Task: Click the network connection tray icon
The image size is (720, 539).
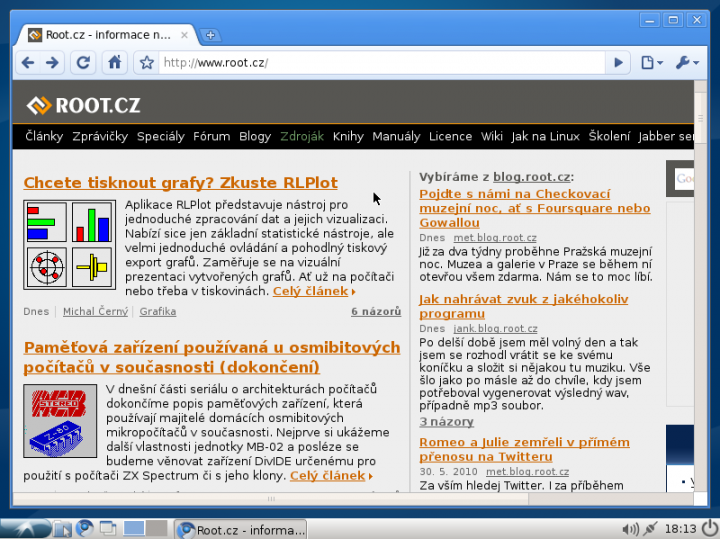Action: pos(650,529)
